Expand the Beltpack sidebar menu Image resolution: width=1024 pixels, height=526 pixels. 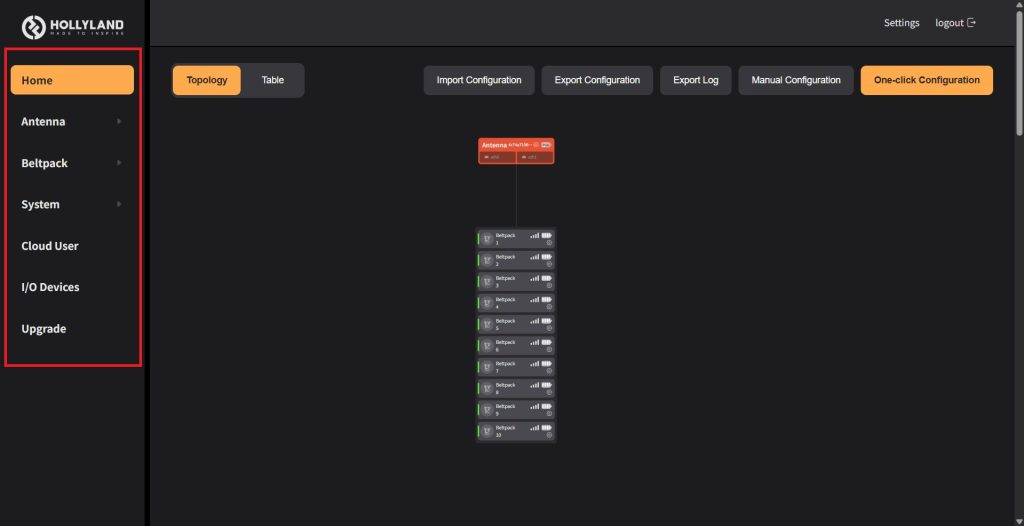(x=72, y=163)
